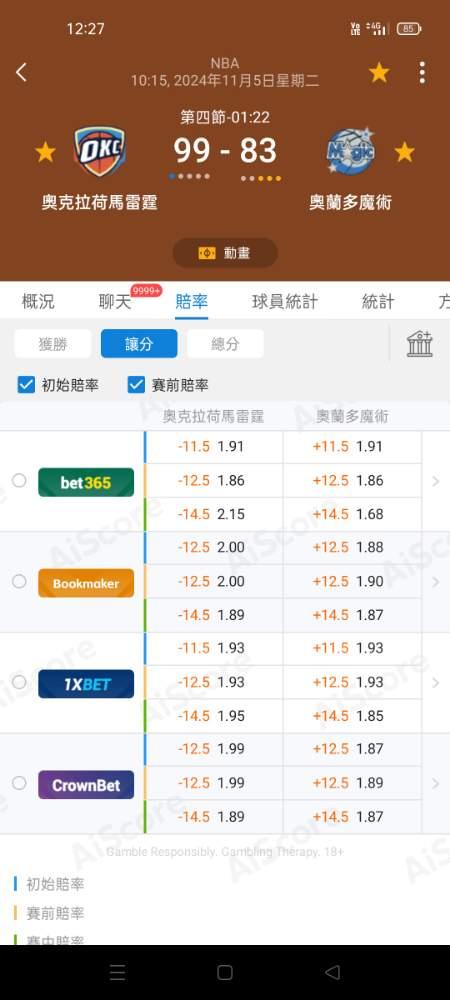Switch to the 賠率 odds tab

coord(191,301)
